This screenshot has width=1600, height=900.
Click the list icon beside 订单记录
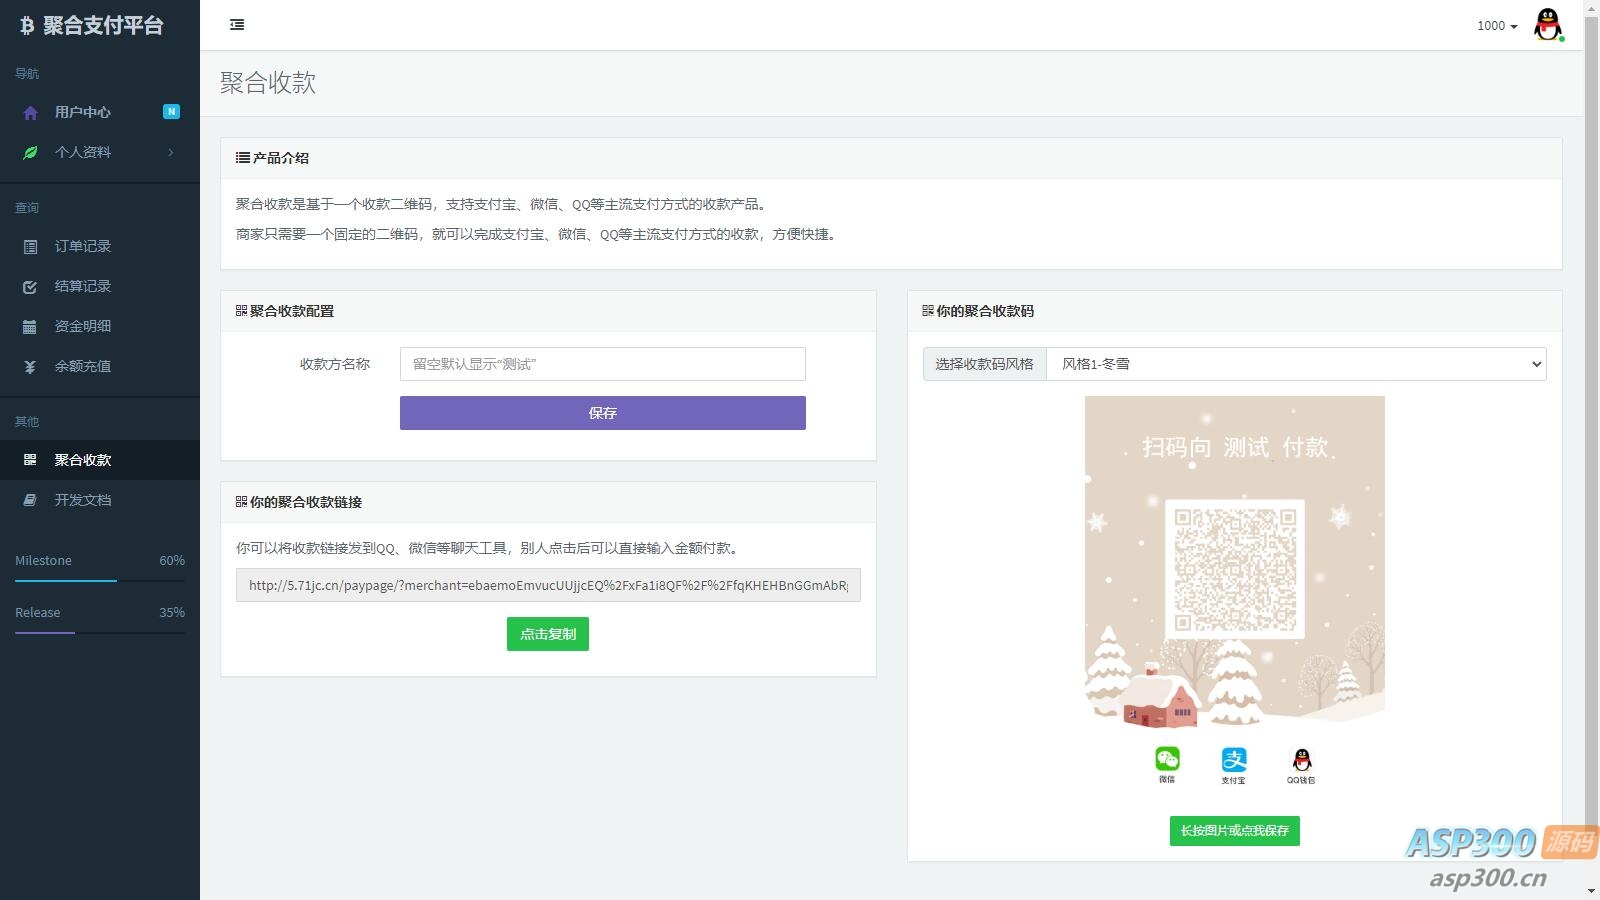click(x=30, y=247)
